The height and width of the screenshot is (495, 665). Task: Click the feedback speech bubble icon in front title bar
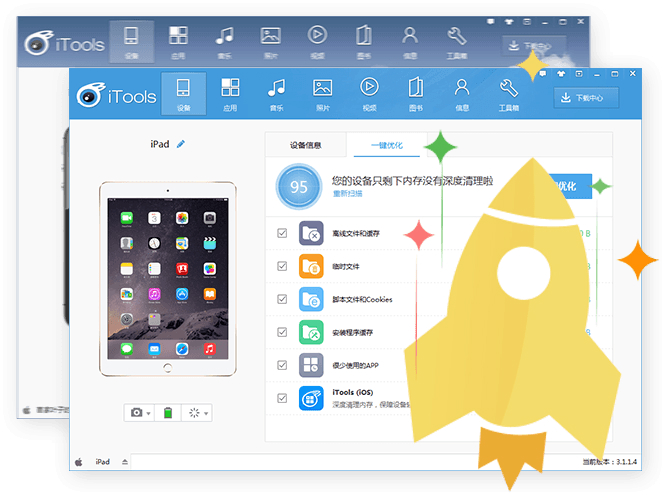coord(543,74)
